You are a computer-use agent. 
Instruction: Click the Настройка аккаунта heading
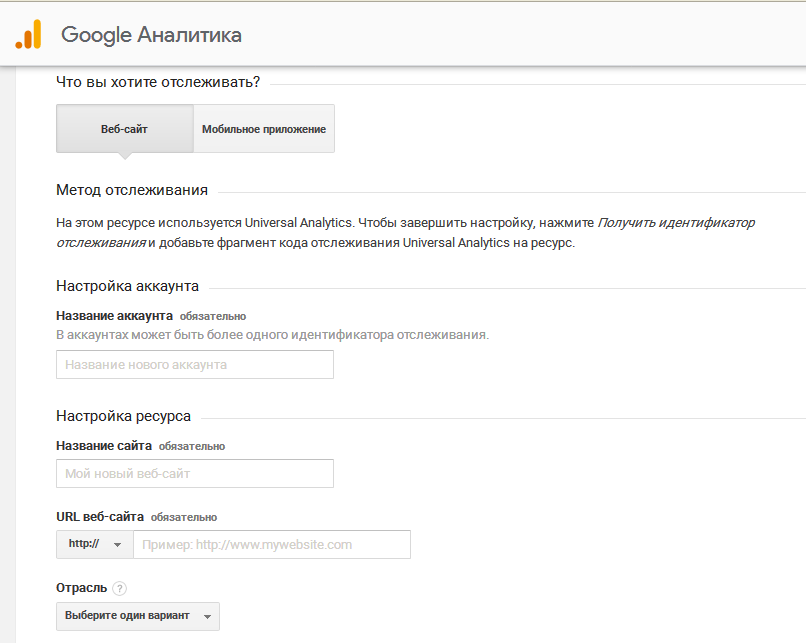(127, 286)
